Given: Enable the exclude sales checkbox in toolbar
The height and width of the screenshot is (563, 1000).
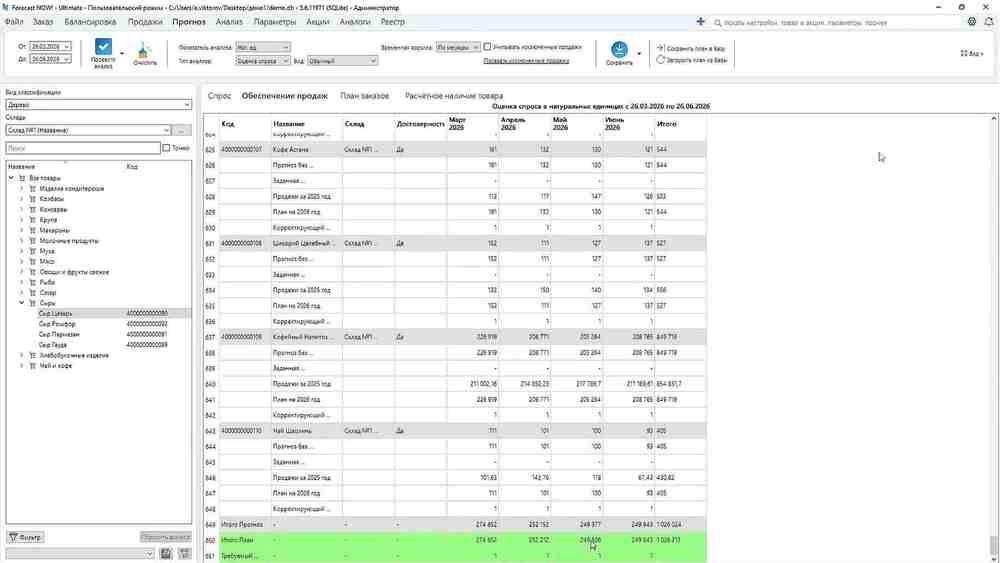Looking at the screenshot, I should click(487, 47).
